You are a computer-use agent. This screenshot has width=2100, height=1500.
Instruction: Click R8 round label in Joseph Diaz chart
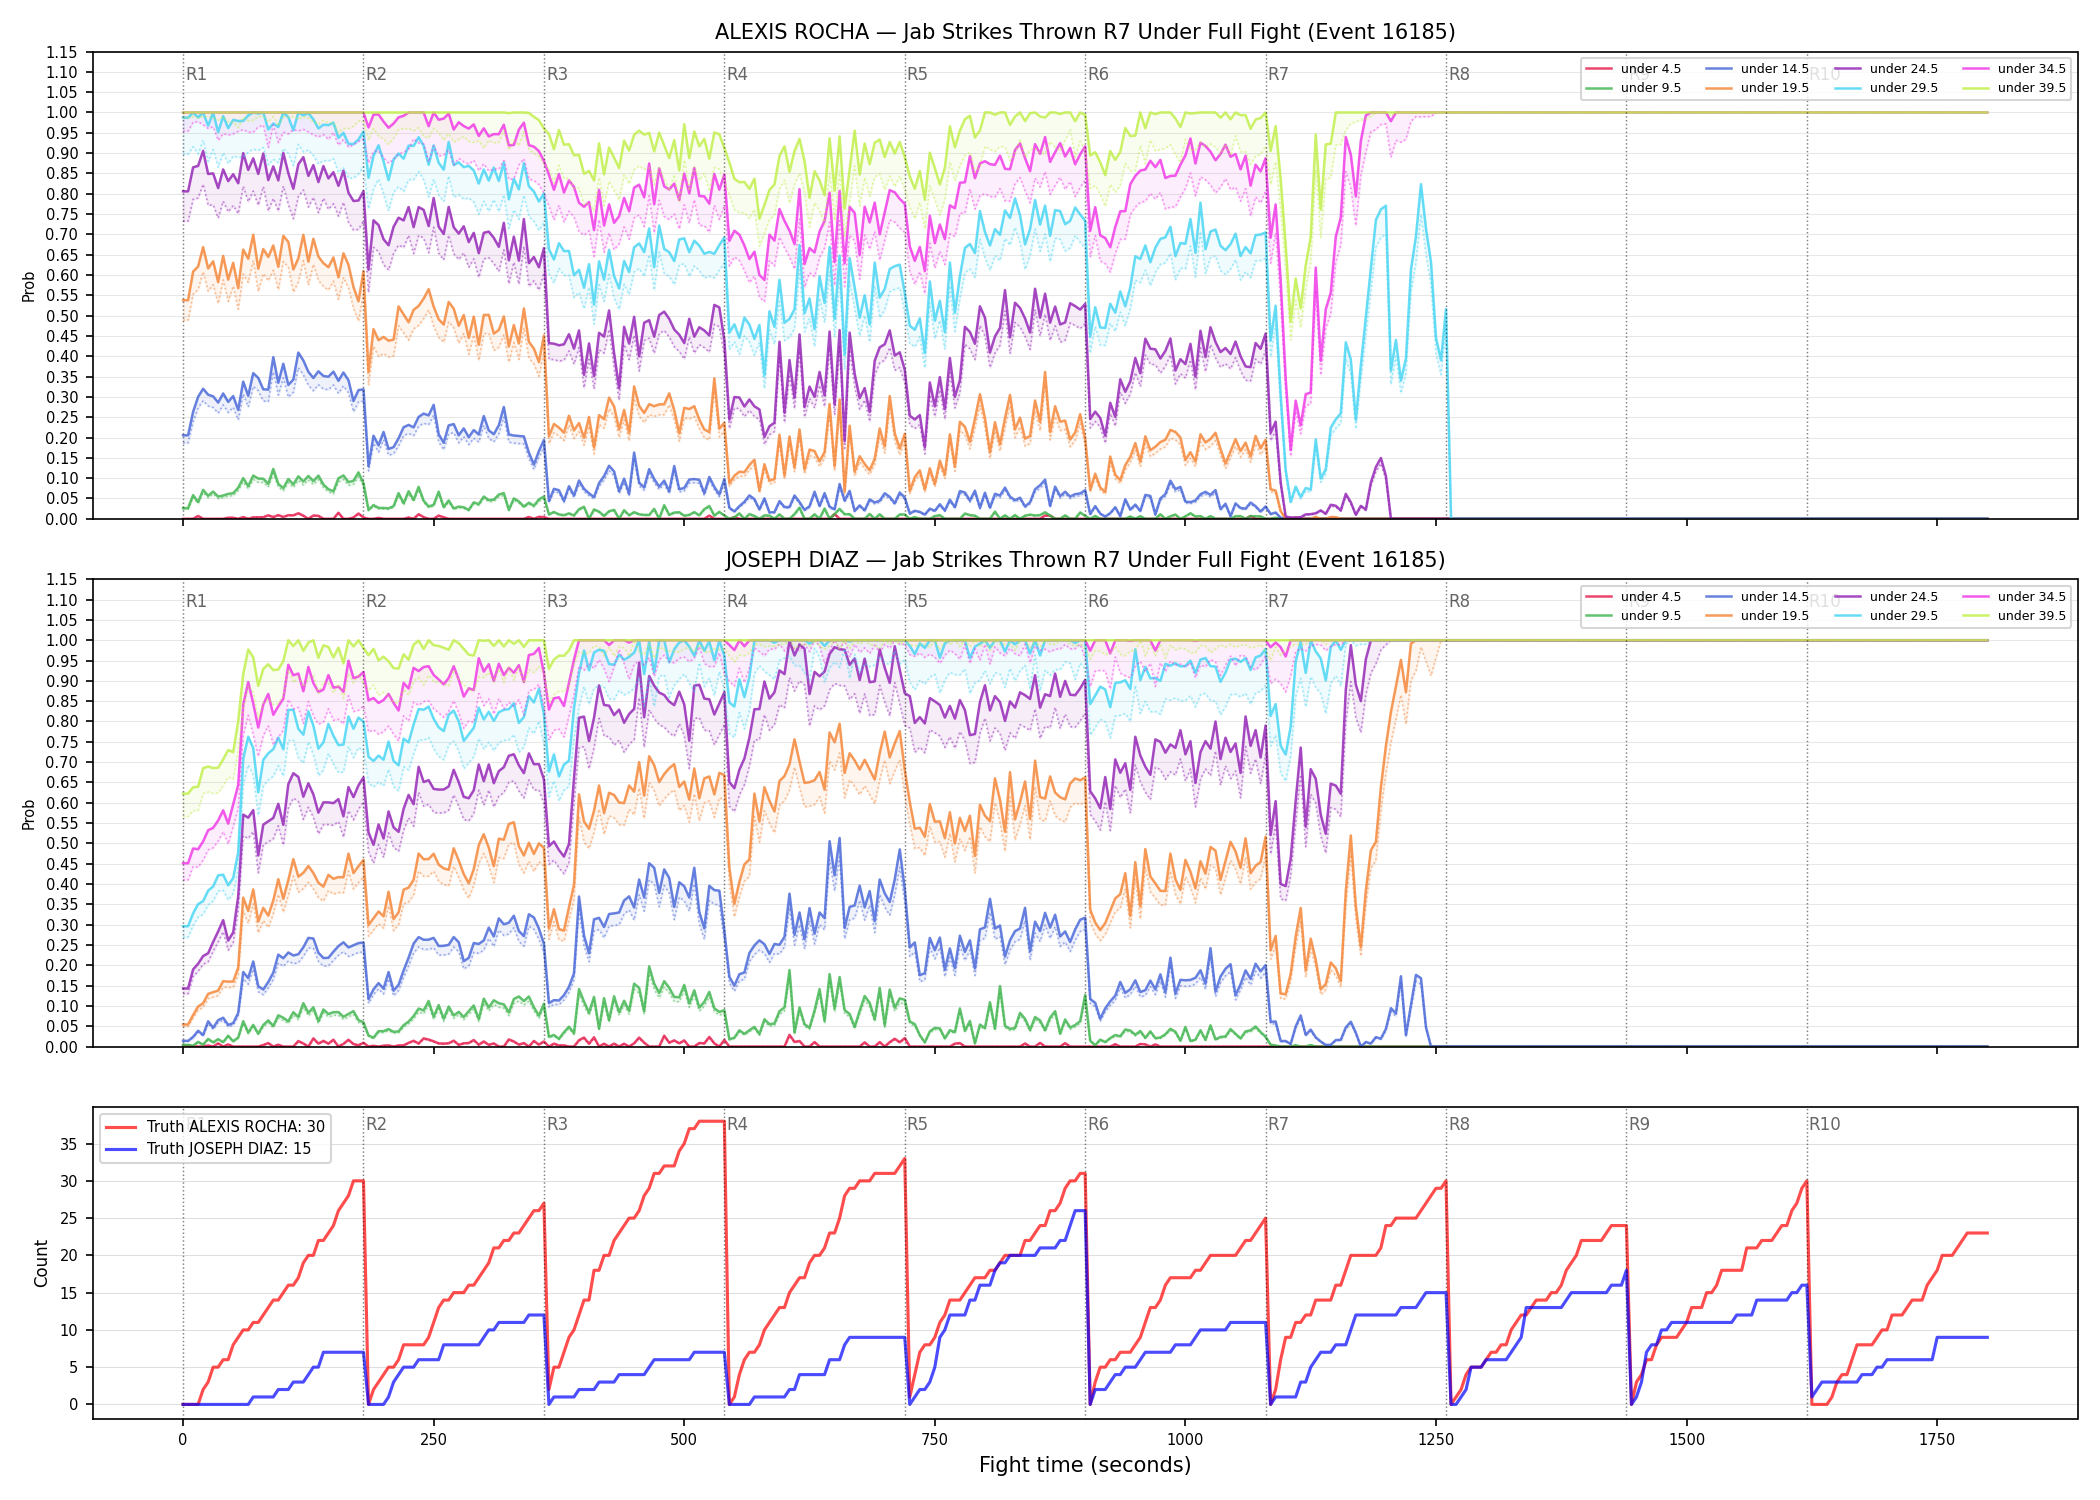[1459, 601]
